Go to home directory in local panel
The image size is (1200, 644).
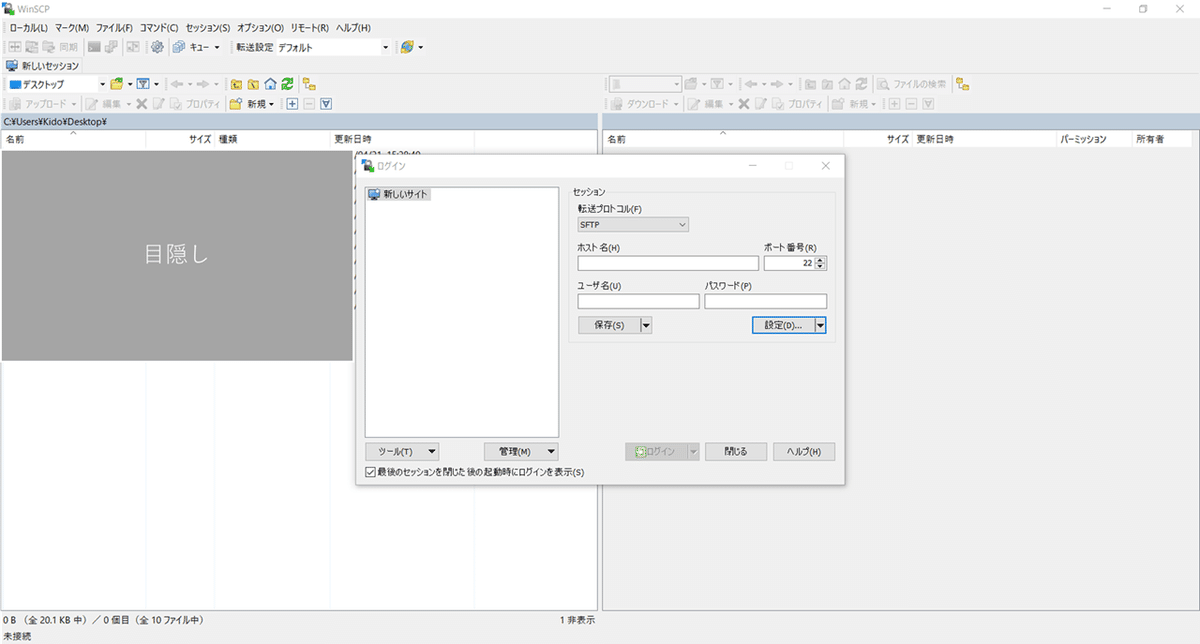point(270,85)
